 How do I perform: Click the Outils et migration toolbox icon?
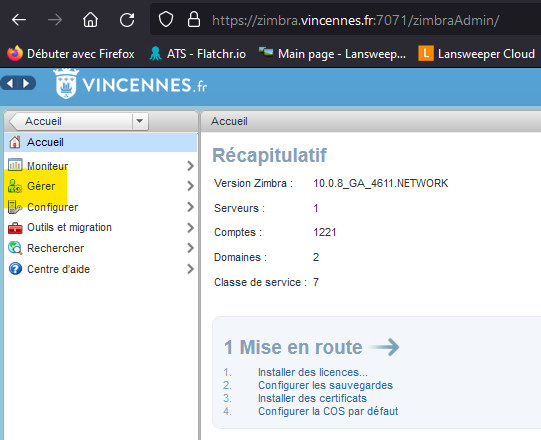coord(15,228)
